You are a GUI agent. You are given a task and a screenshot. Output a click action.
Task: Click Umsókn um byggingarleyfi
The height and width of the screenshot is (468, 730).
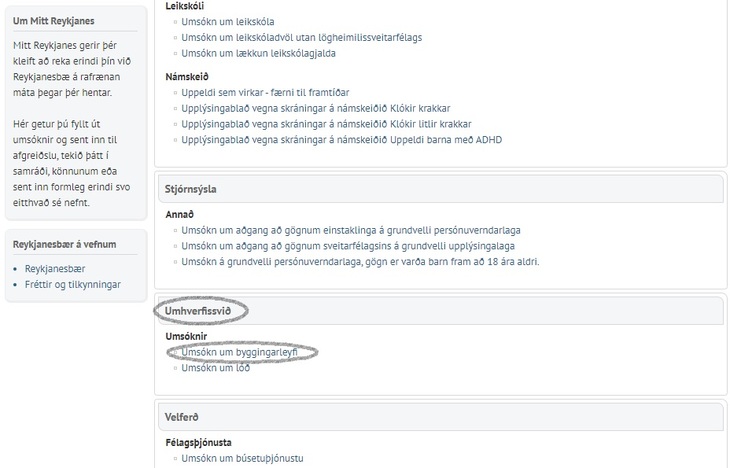(239, 353)
